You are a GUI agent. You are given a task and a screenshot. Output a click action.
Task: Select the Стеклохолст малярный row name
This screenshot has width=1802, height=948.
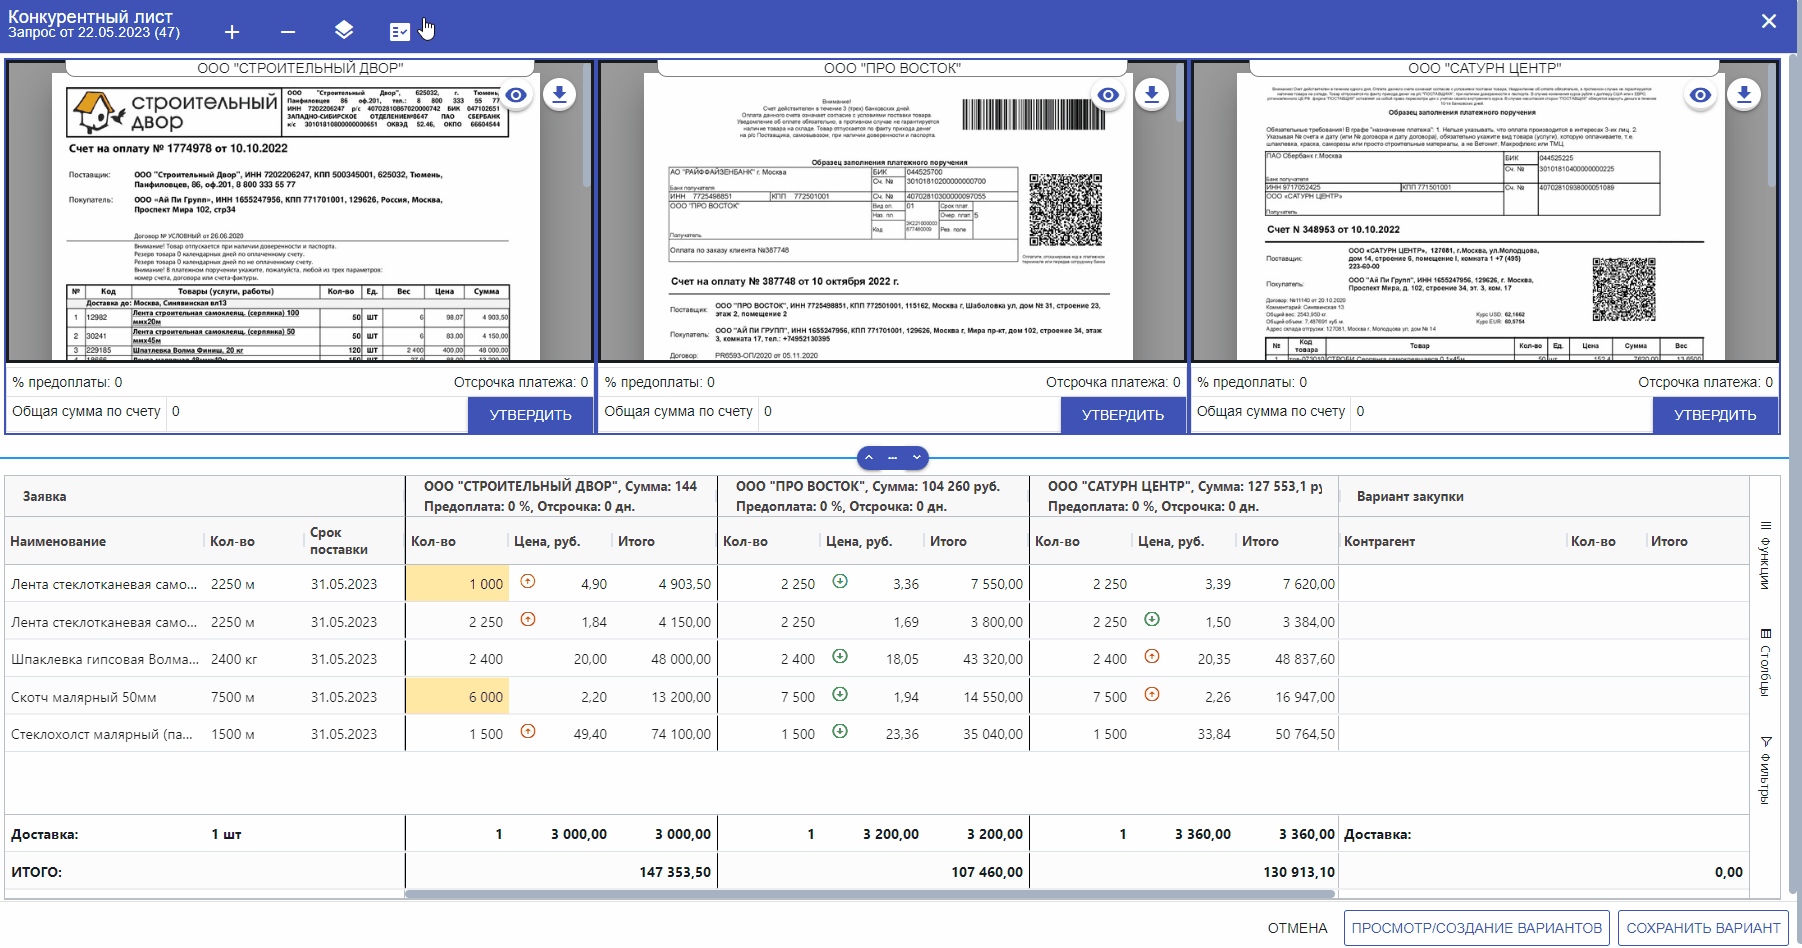click(102, 734)
